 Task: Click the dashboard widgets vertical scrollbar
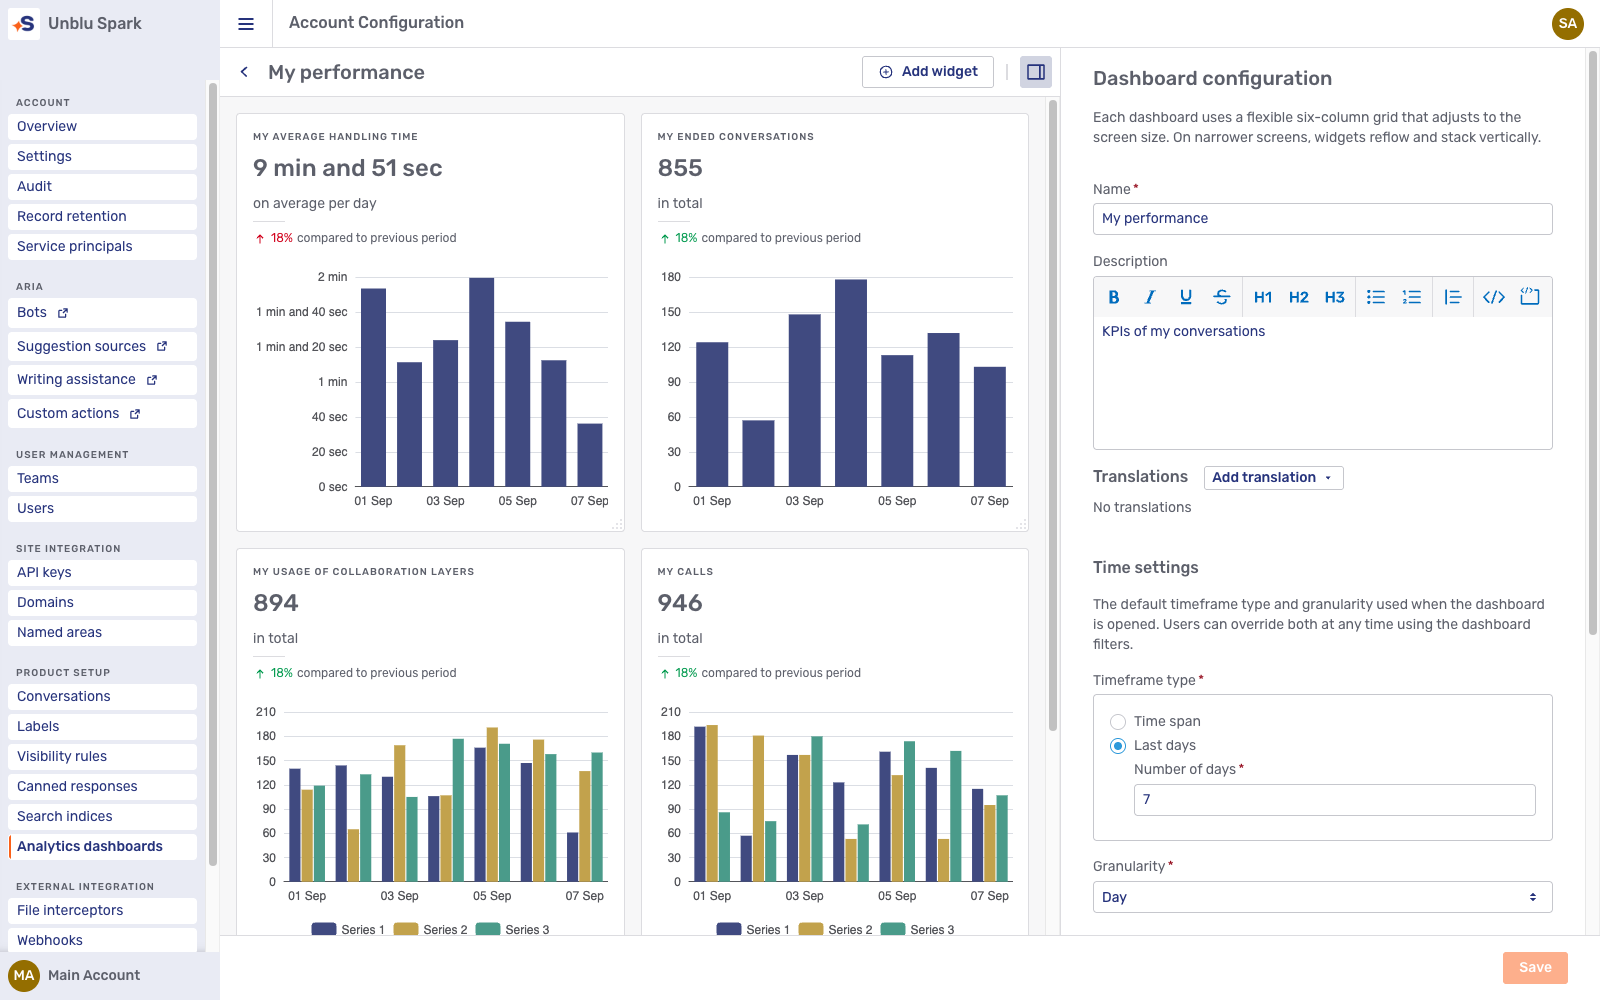[1053, 415]
